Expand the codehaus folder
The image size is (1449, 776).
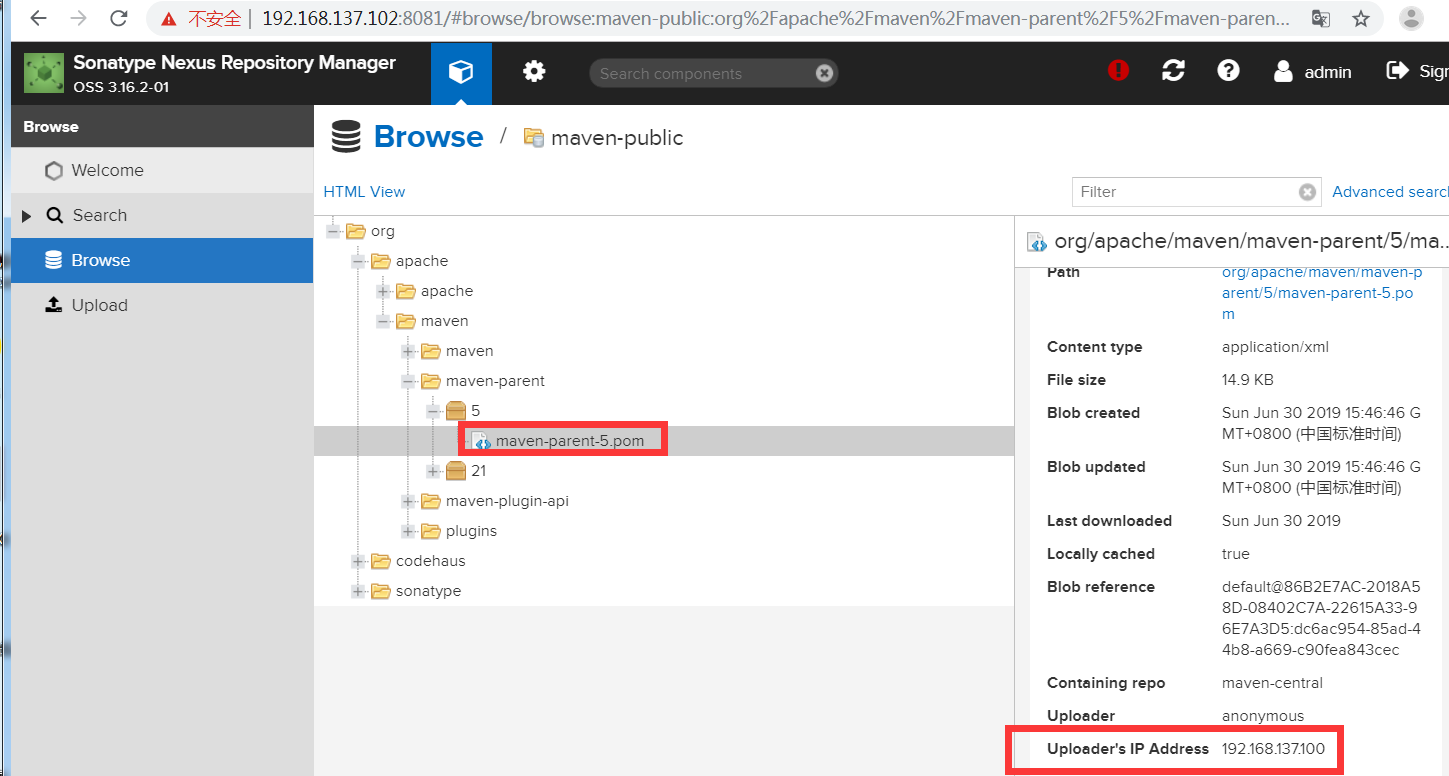[x=358, y=561]
